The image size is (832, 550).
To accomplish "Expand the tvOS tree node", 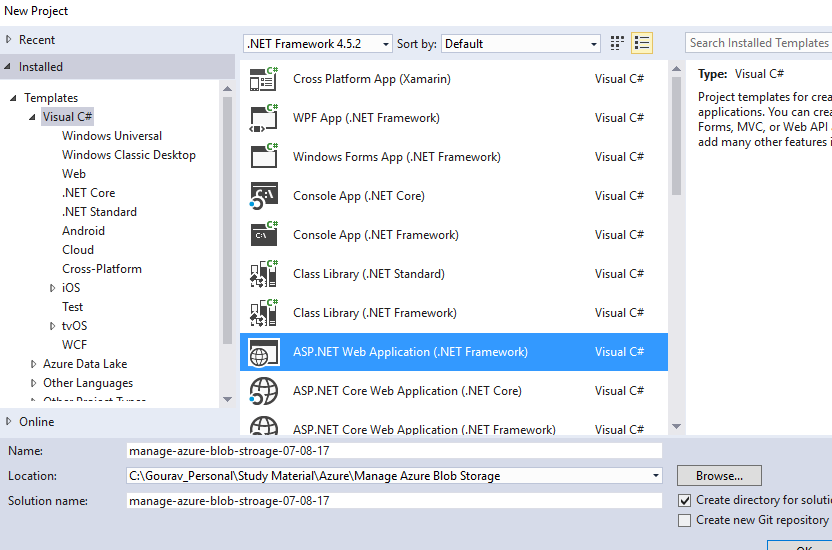I will pyautogui.click(x=52, y=326).
